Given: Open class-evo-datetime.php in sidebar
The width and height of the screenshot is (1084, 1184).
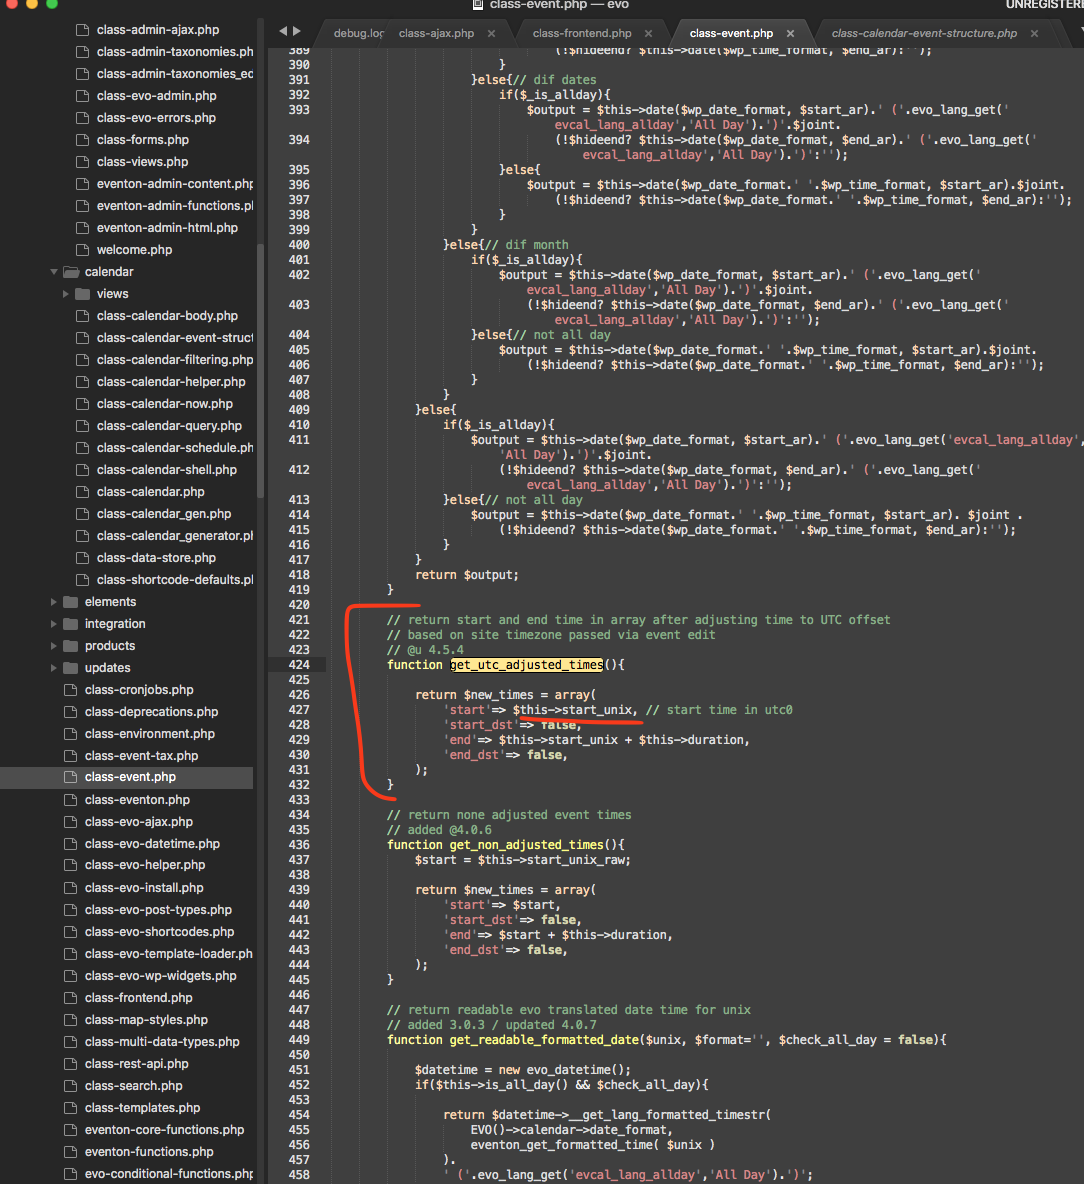Looking at the screenshot, I should point(152,843).
